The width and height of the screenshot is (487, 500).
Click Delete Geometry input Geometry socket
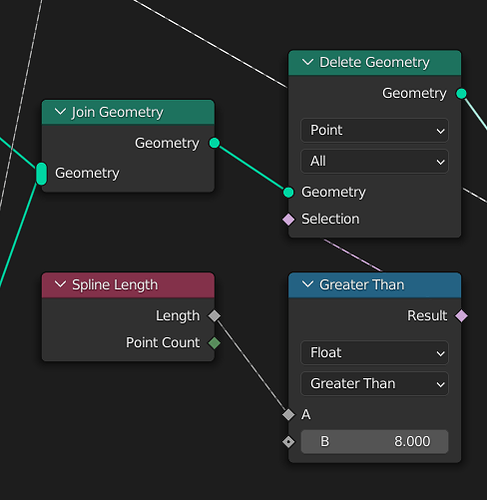pos(288,192)
